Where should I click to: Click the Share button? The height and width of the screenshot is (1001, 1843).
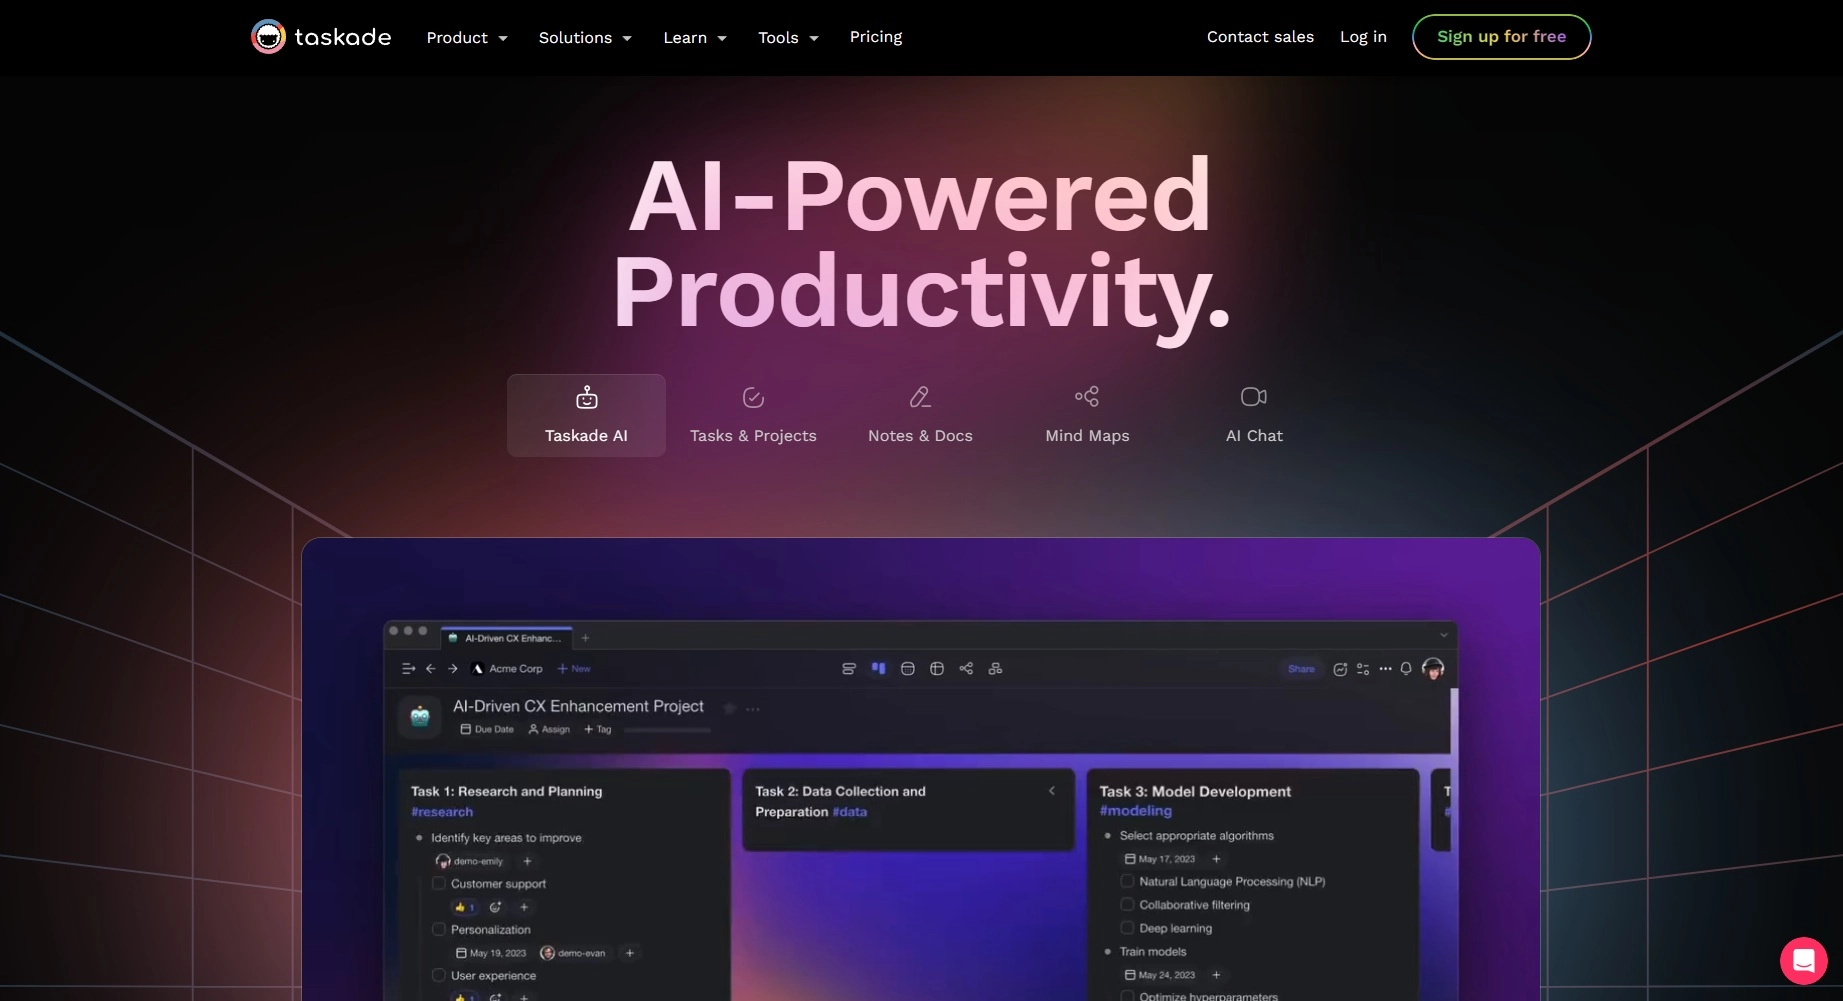point(1301,668)
